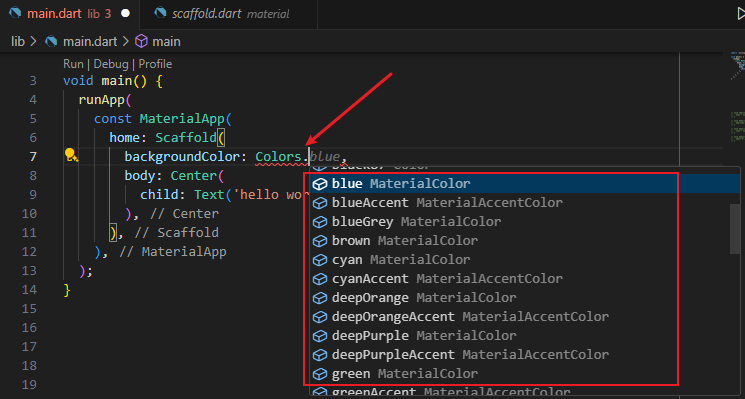Image resolution: width=745 pixels, height=399 pixels.
Task: Click the 'const MaterialApp(' text
Action: pos(162,119)
